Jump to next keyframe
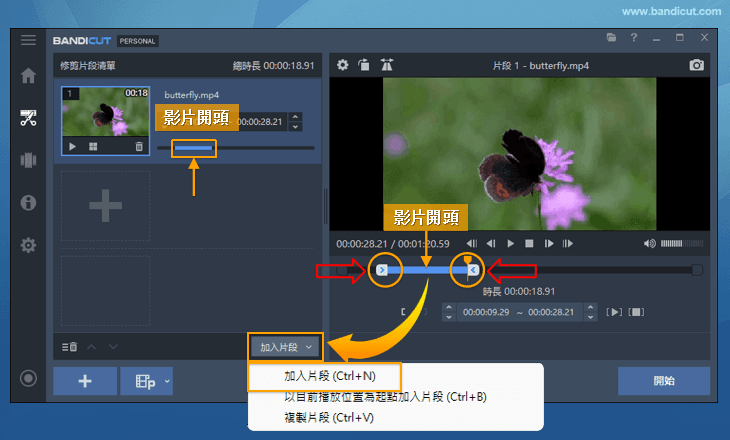 [x=568, y=244]
